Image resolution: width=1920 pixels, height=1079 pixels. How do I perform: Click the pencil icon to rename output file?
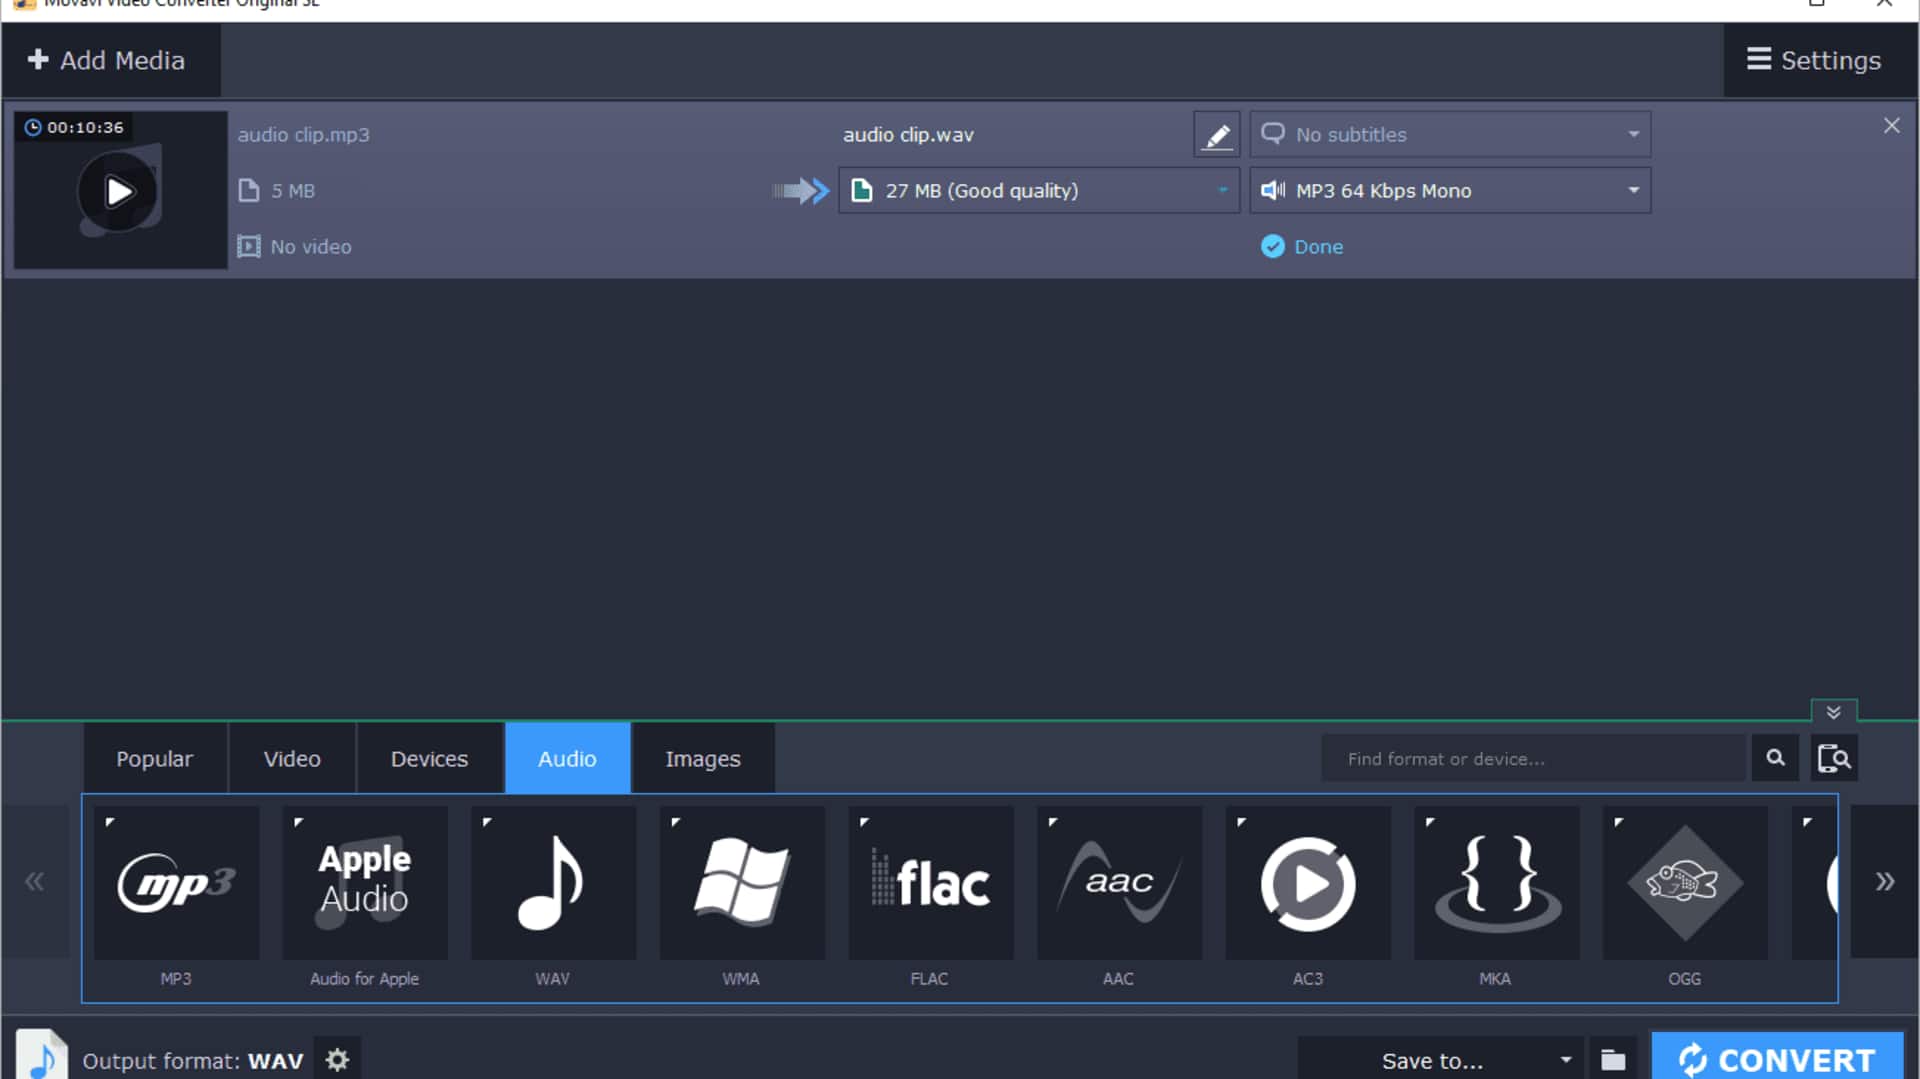coord(1216,133)
